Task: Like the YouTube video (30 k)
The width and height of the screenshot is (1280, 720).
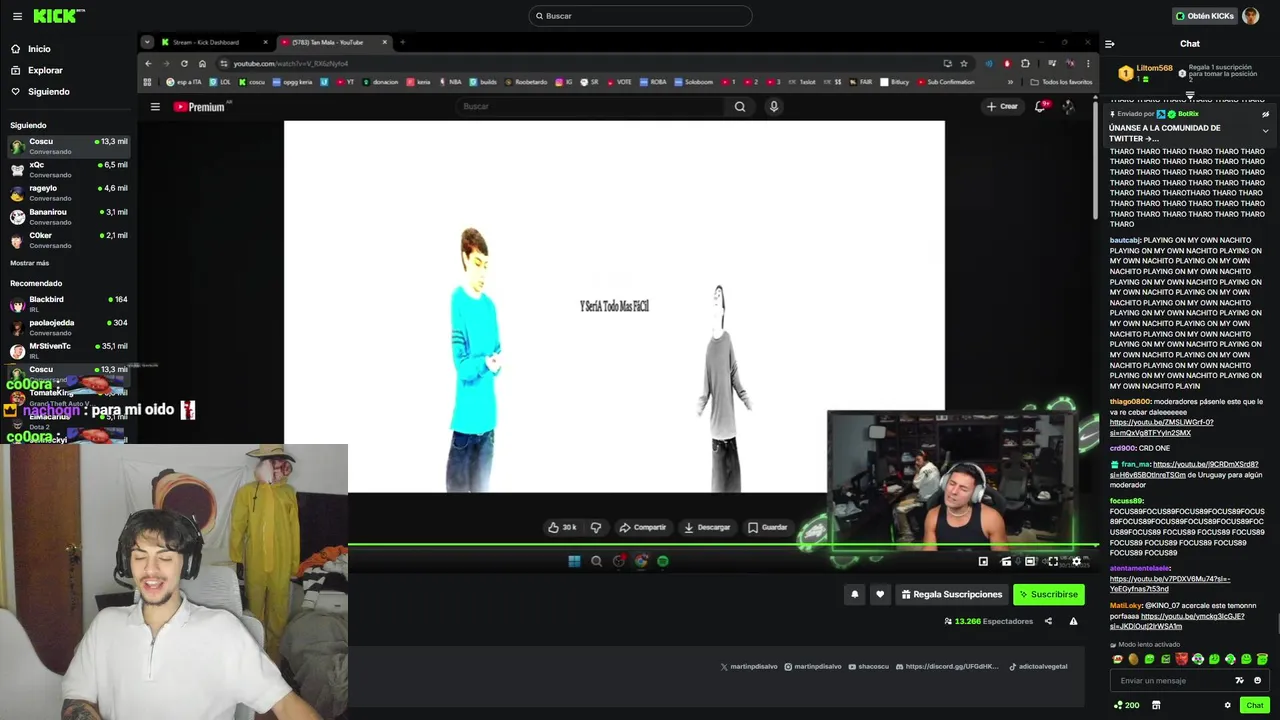Action: [x=562, y=527]
